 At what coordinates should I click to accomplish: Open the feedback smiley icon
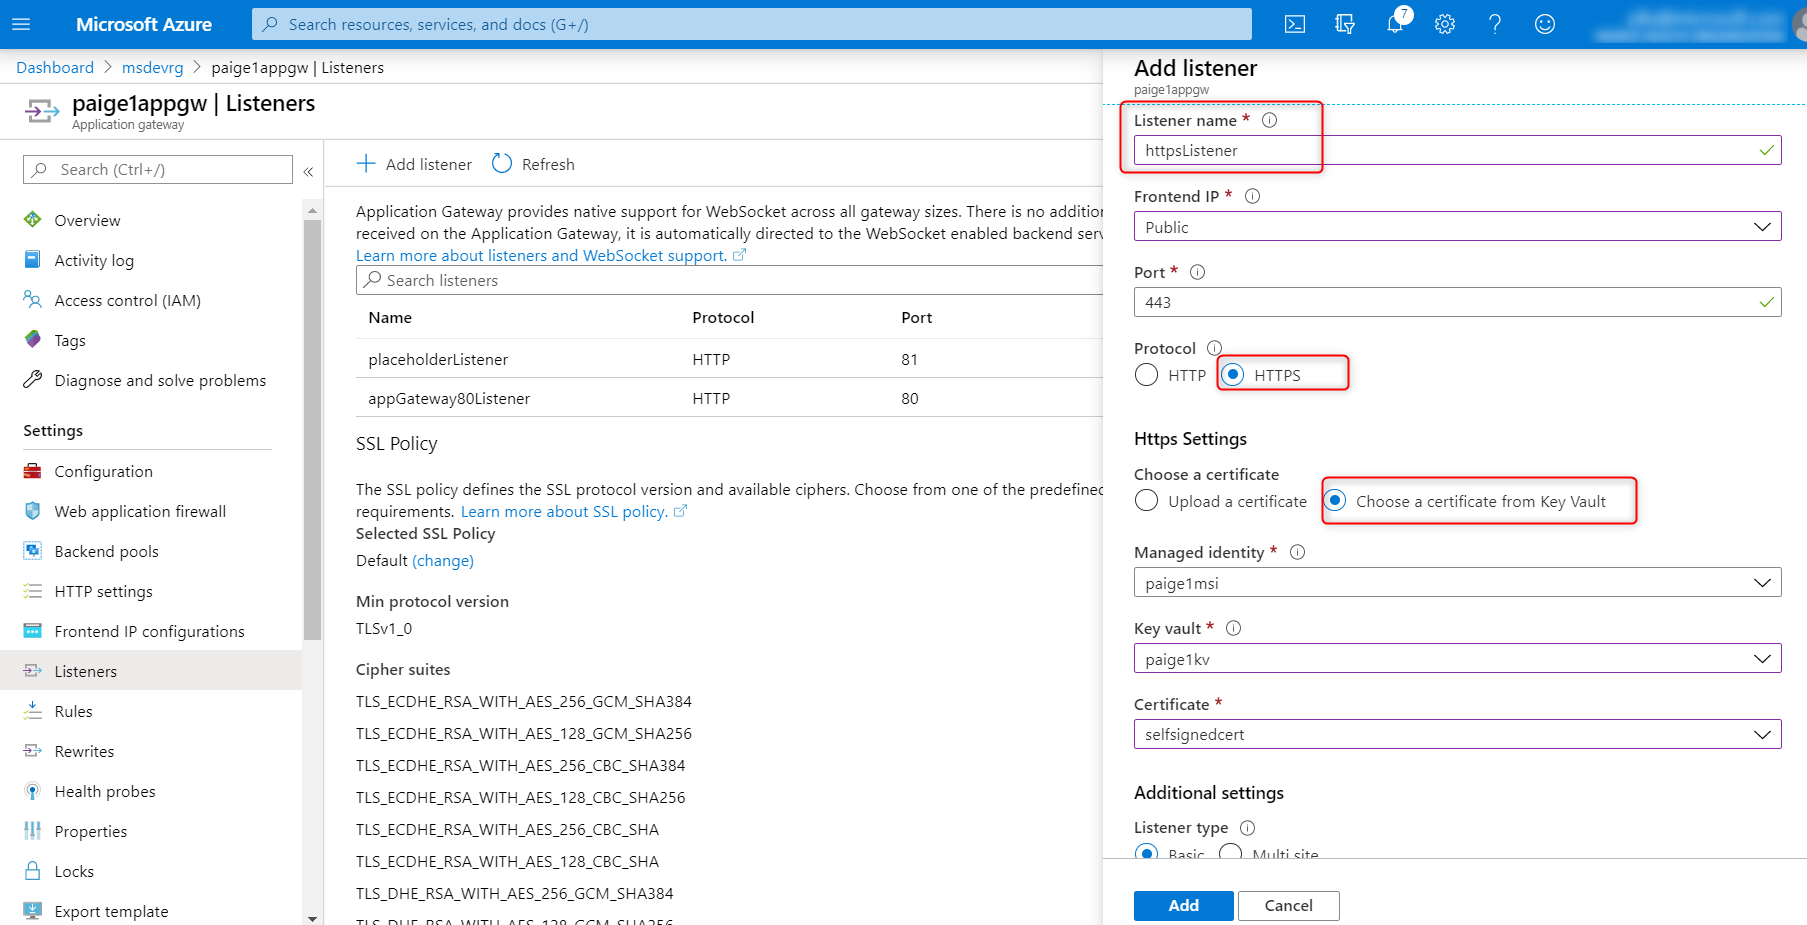coord(1545,24)
